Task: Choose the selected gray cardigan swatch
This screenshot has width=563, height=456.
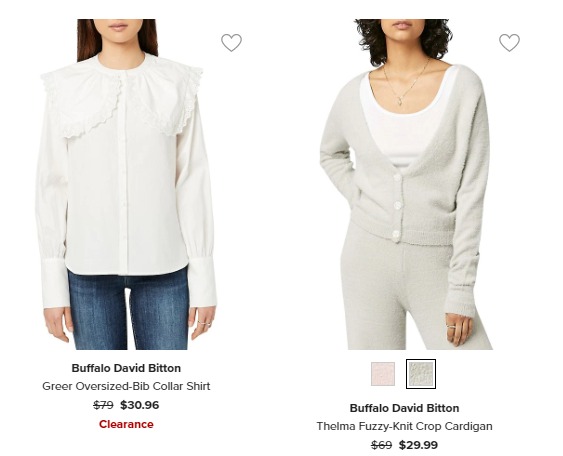Action: [421, 374]
